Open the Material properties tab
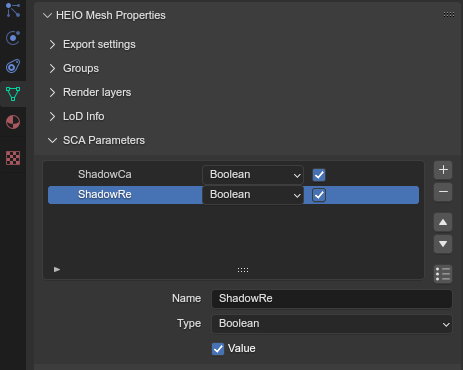This screenshot has width=463, height=370. [13, 122]
